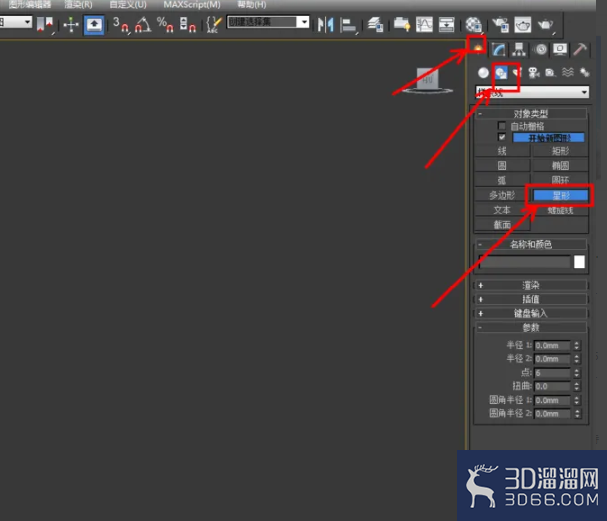
Task: Expand the 键盘输入 rollout
Action: click(531, 313)
